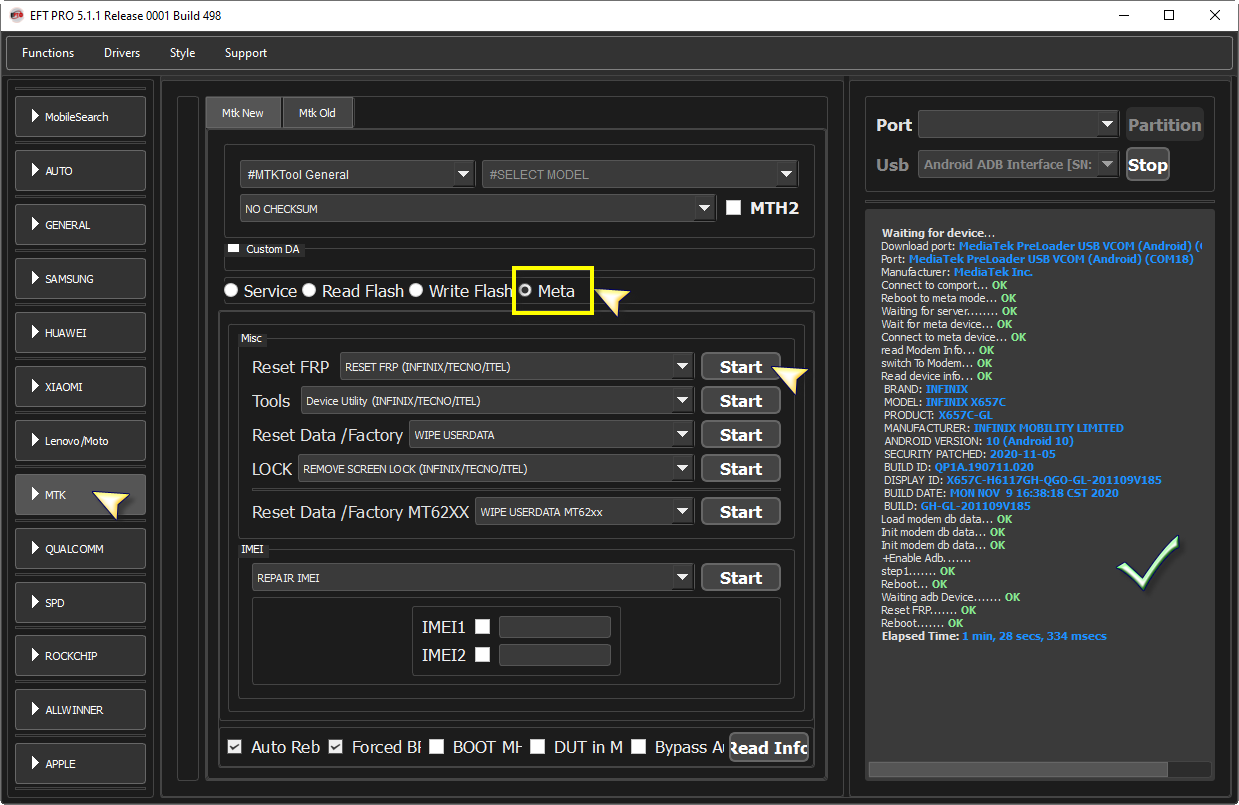
Task: Enable the IMEI1 checkbox
Action: [483, 627]
